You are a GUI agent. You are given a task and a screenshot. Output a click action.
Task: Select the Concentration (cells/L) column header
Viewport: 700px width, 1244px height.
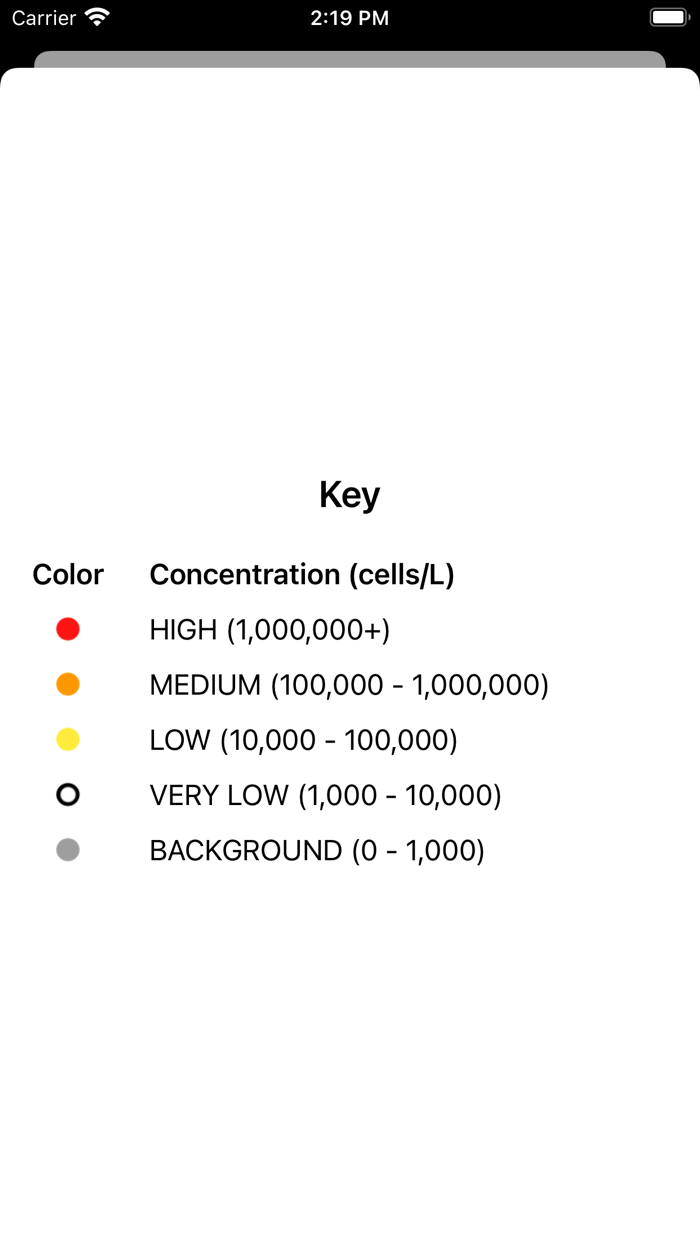(x=302, y=574)
